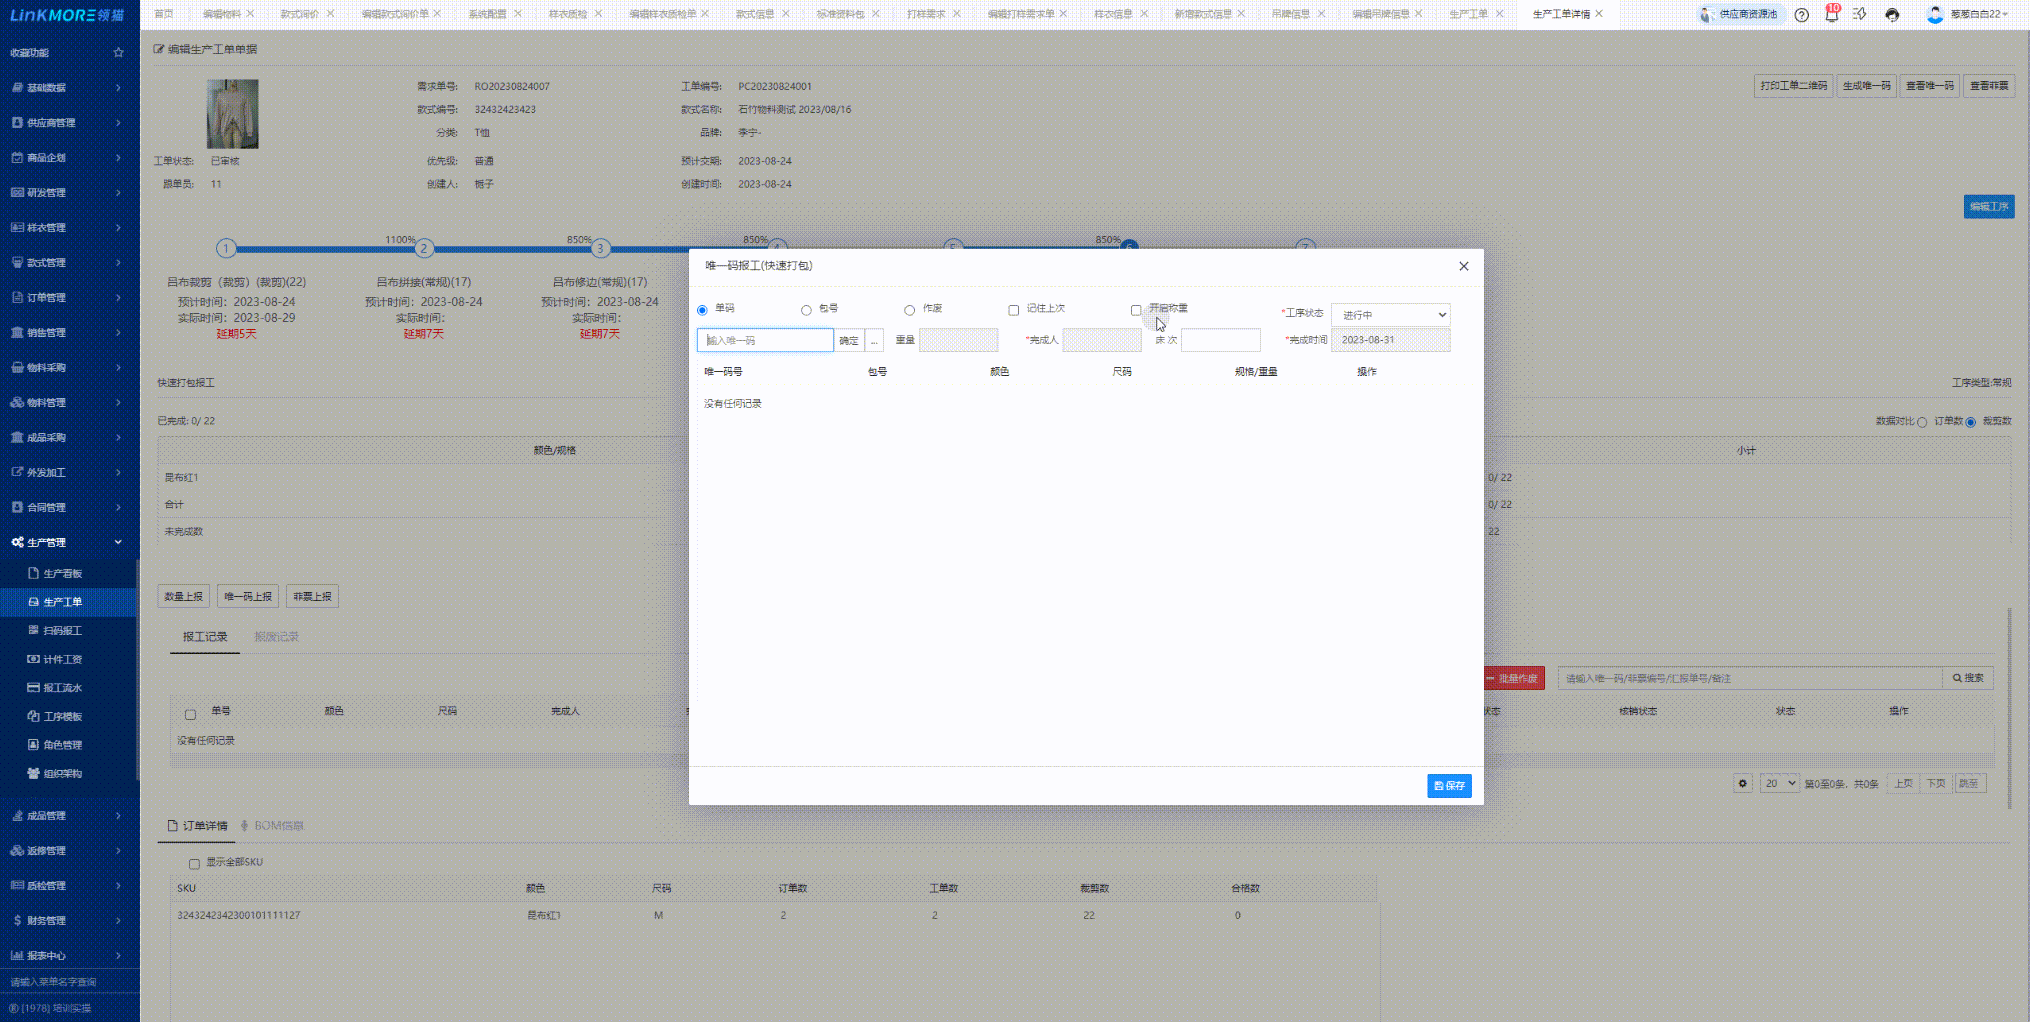Tick the 开启称重 checkbox
2030x1022 pixels.
pyautogui.click(x=1136, y=310)
